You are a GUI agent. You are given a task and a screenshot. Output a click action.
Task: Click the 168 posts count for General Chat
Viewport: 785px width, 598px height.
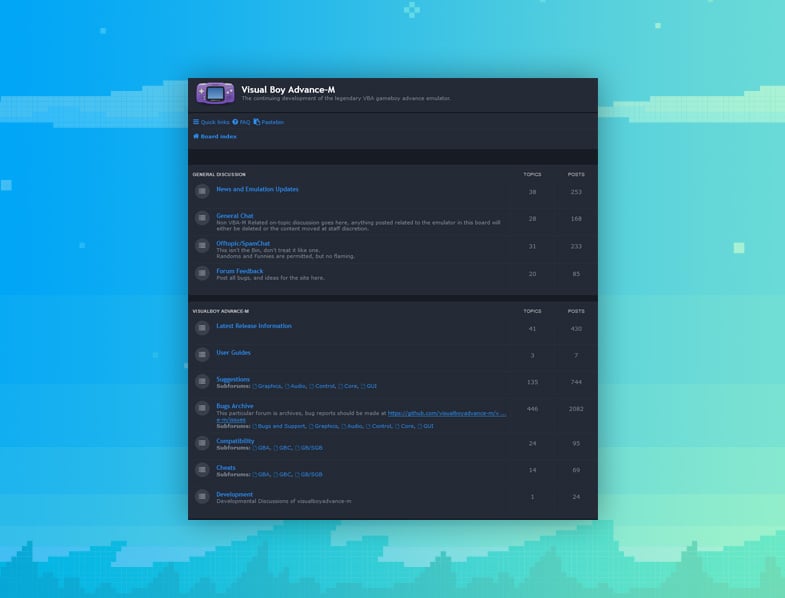[x=576, y=218]
